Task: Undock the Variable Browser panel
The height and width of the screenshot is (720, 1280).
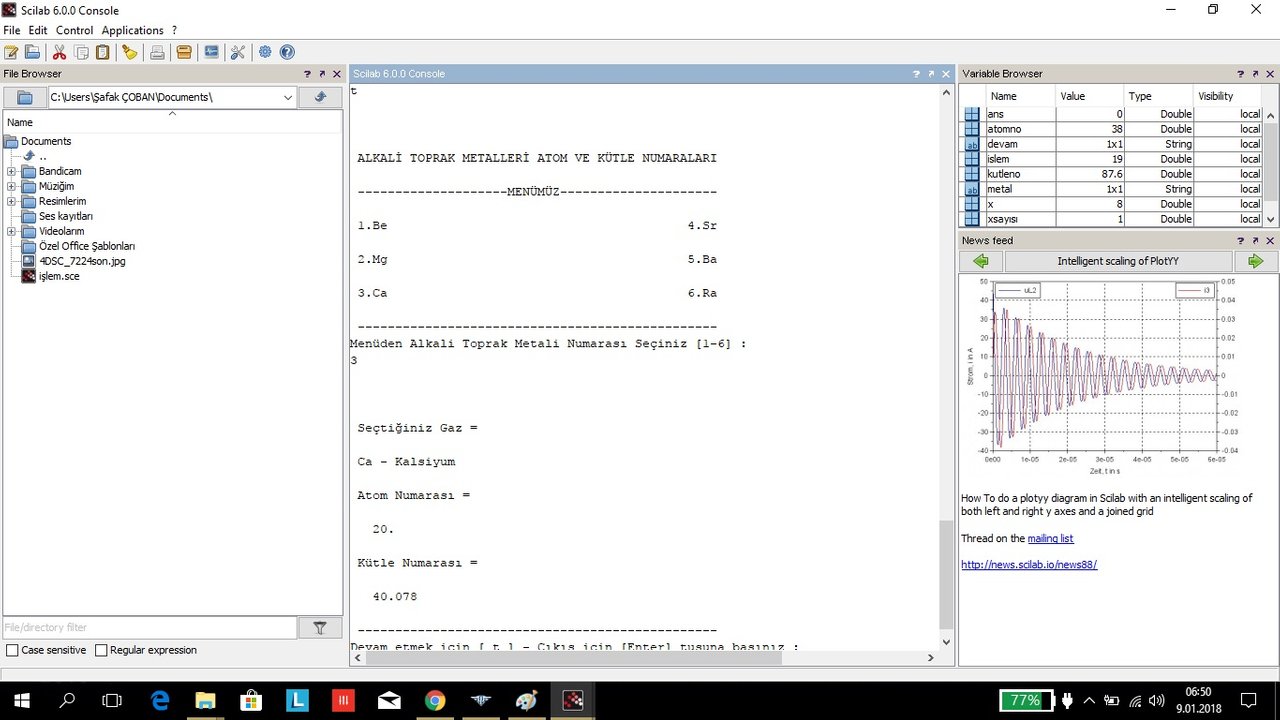Action: pos(1256,74)
